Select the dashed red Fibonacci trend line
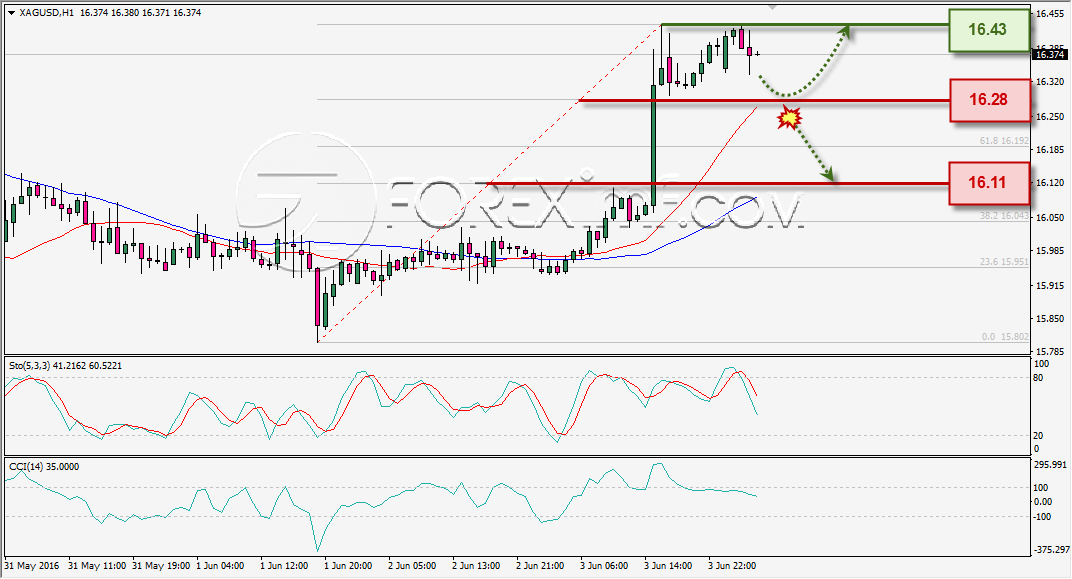The height and width of the screenshot is (579, 1072). [x=490, y=182]
